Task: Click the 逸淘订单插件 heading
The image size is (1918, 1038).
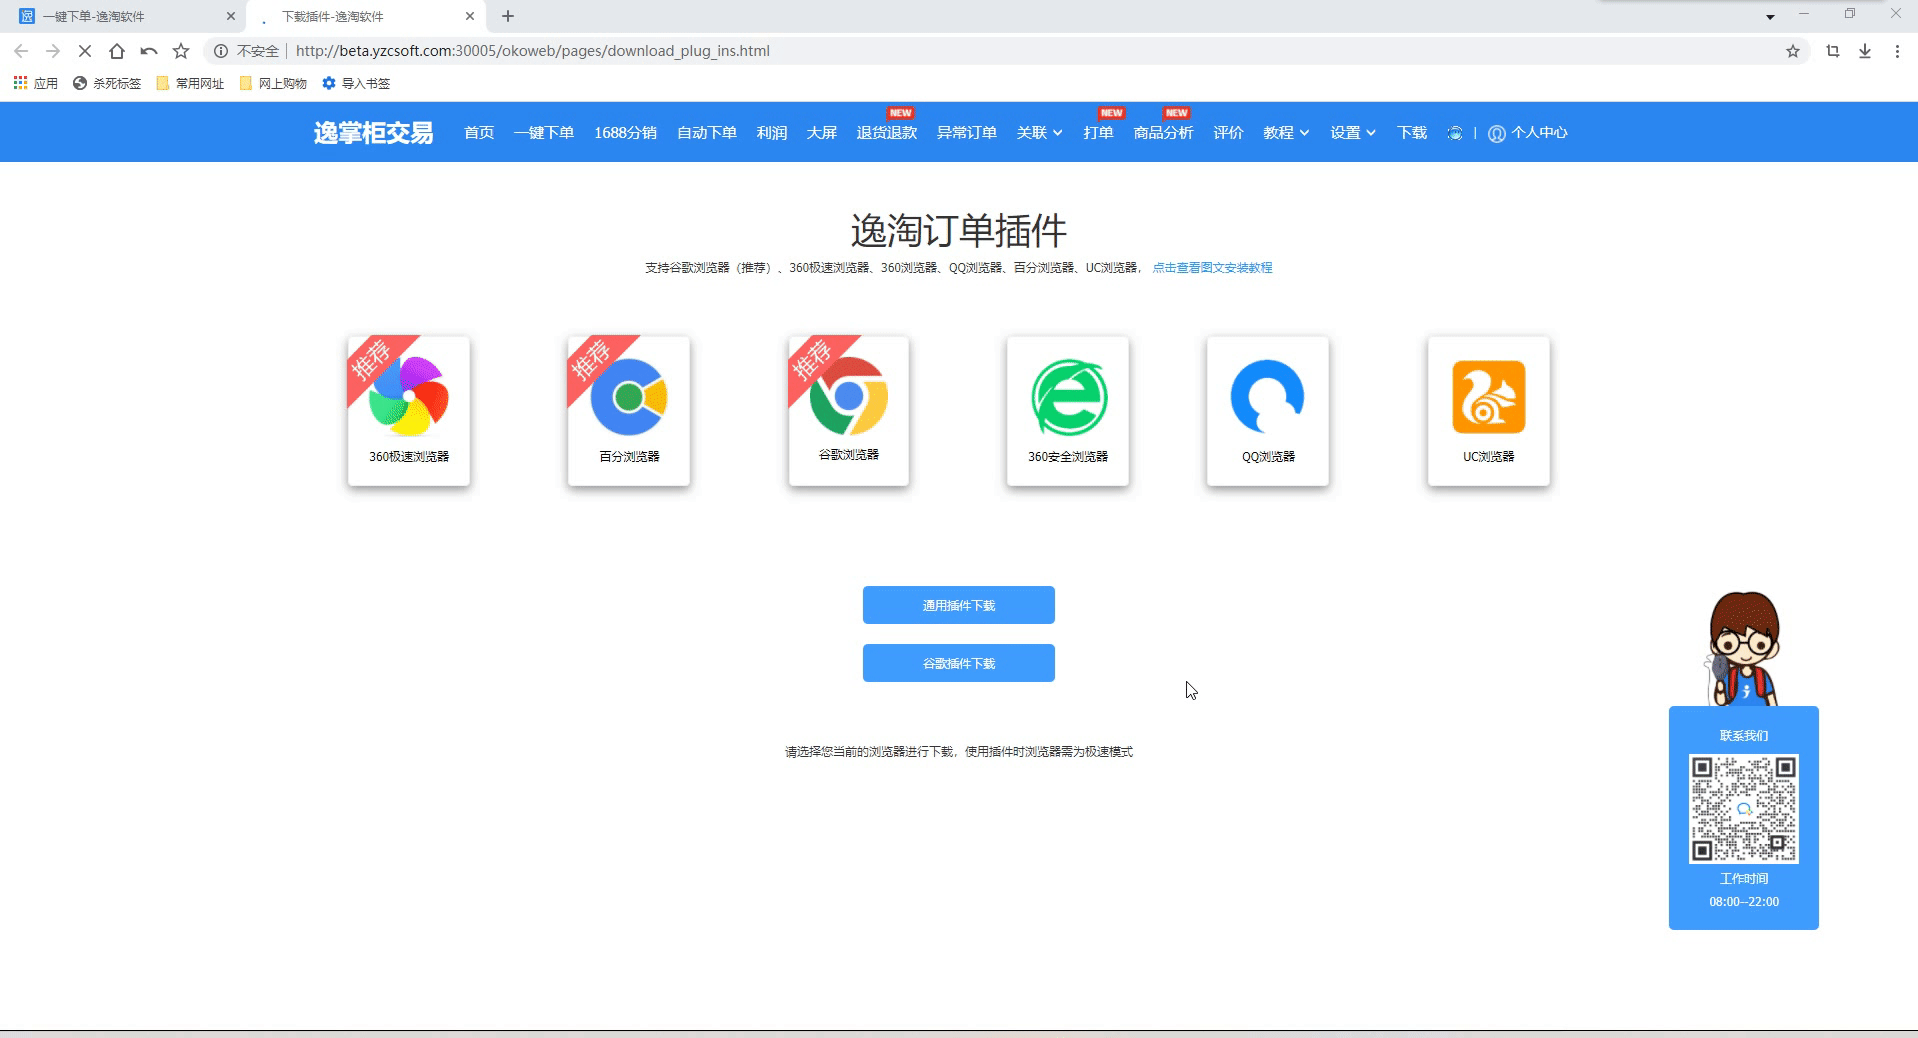Action: coord(959,231)
